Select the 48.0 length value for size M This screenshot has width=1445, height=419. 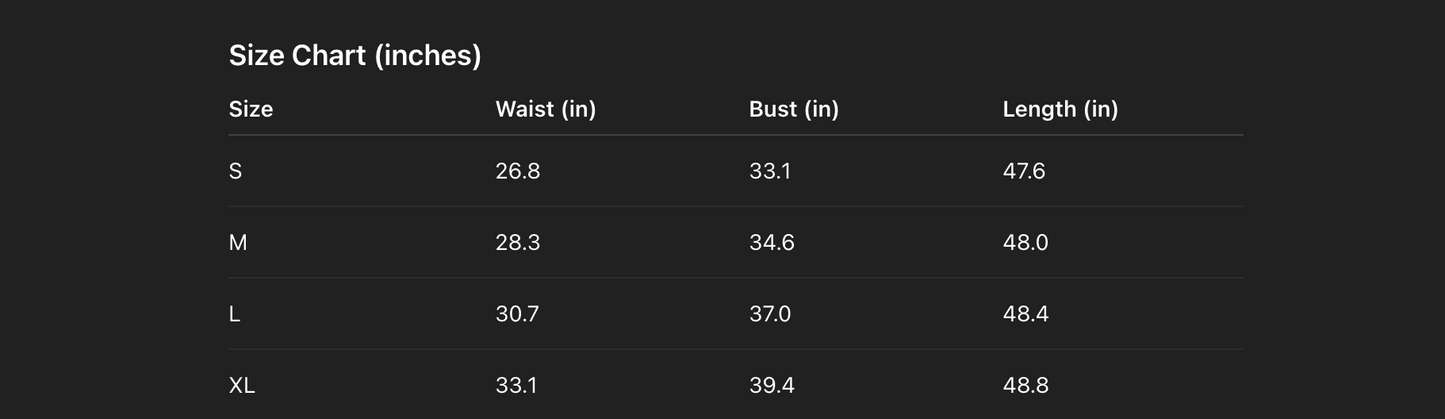pos(1025,243)
